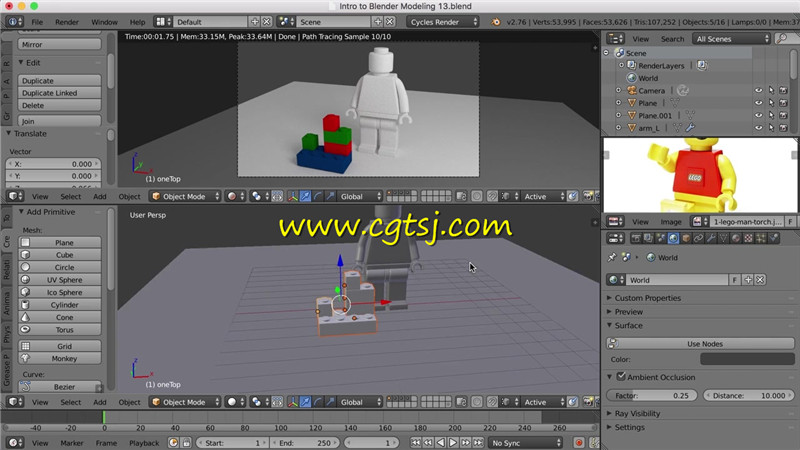Click the Duplicate Linked button

click(x=60, y=93)
